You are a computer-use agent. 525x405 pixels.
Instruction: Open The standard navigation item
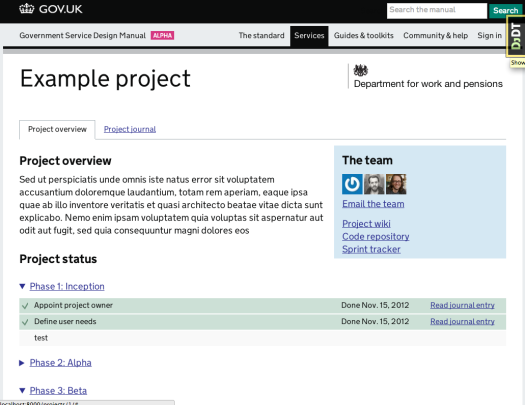pyautogui.click(x=261, y=35)
